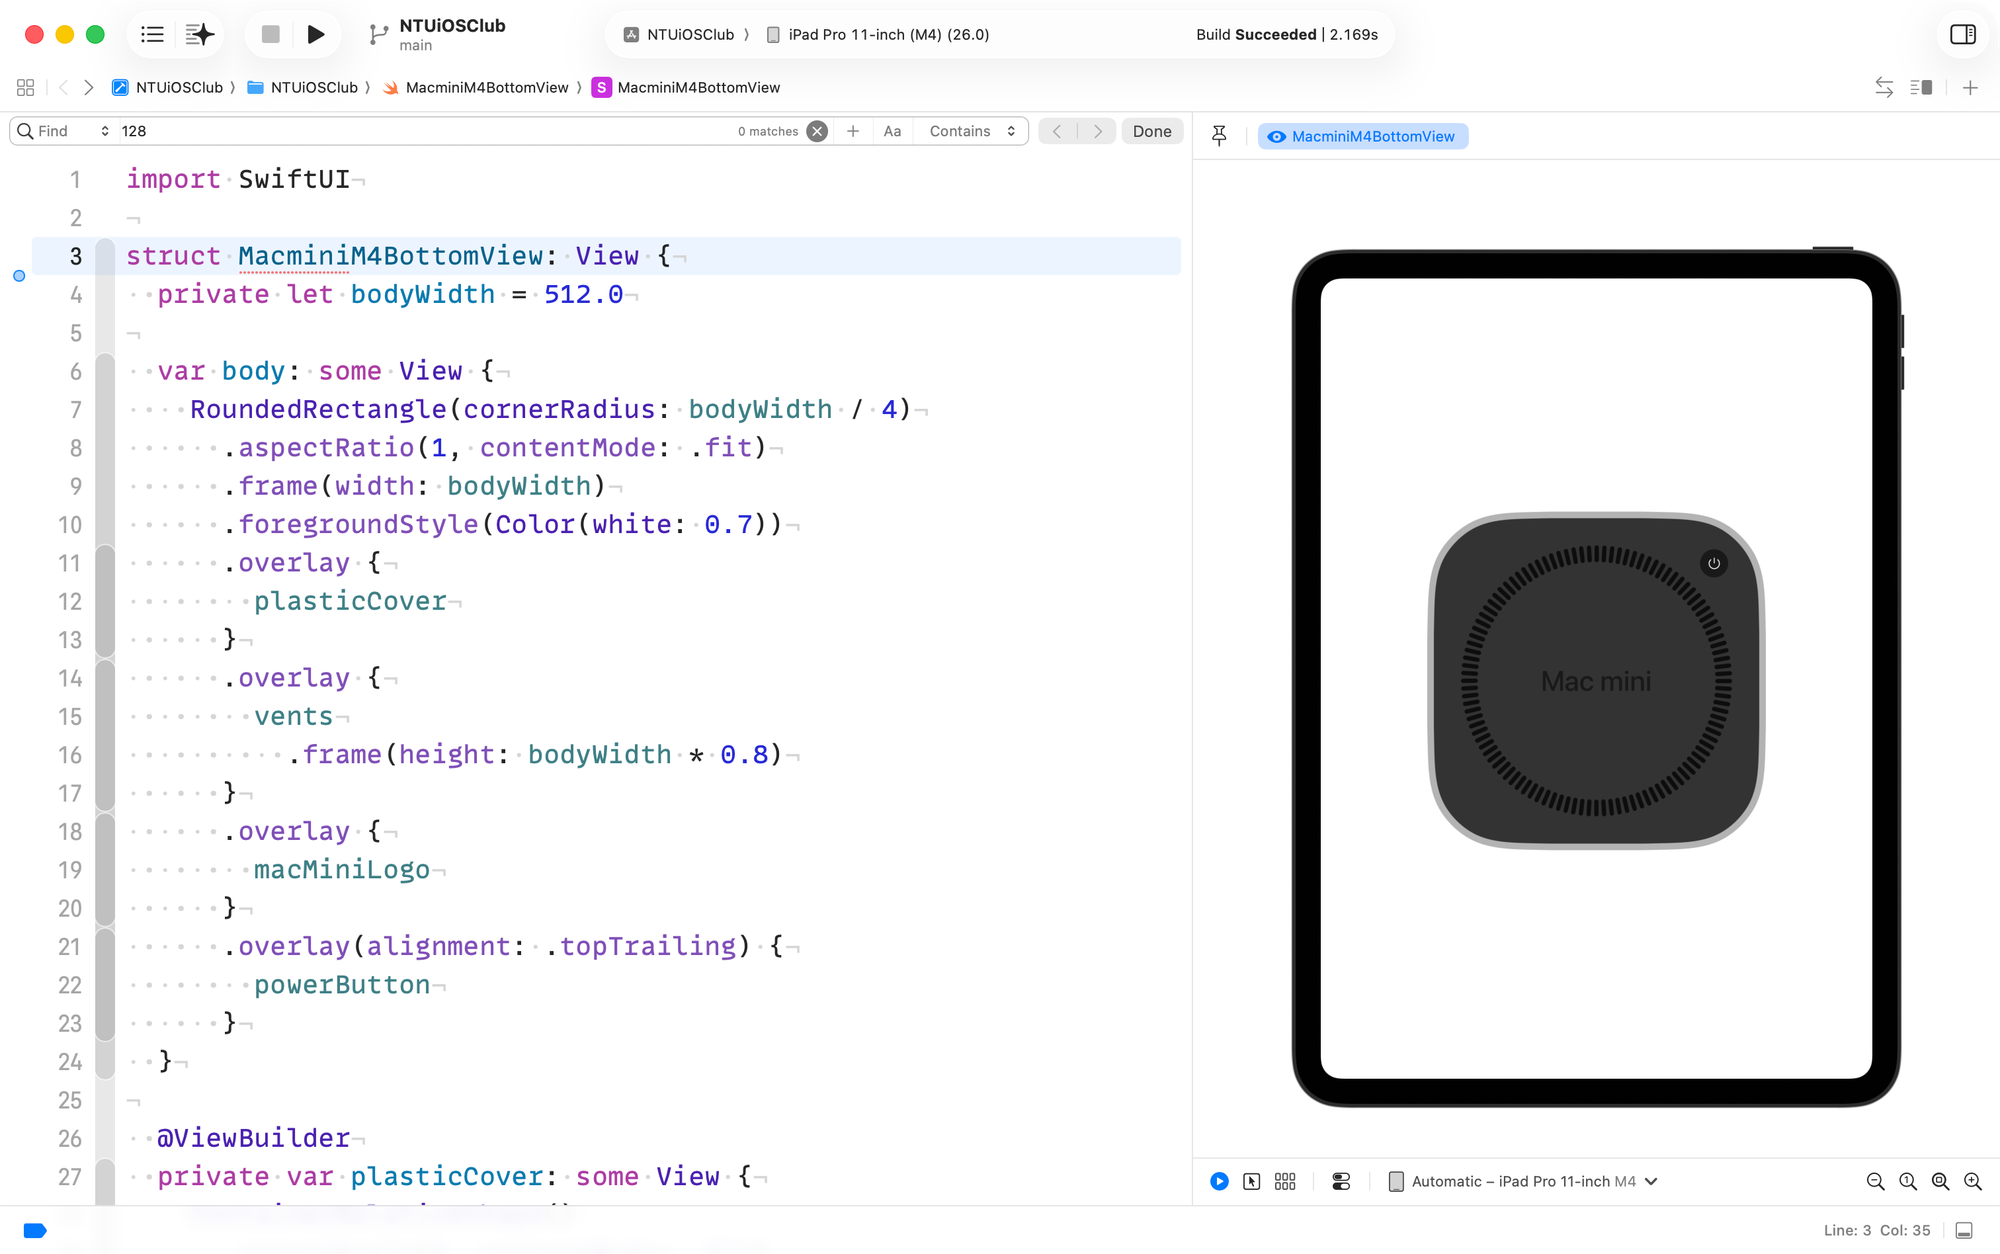Pin the canvas preview
Screen dimensions: 2000x1254
tap(1219, 136)
